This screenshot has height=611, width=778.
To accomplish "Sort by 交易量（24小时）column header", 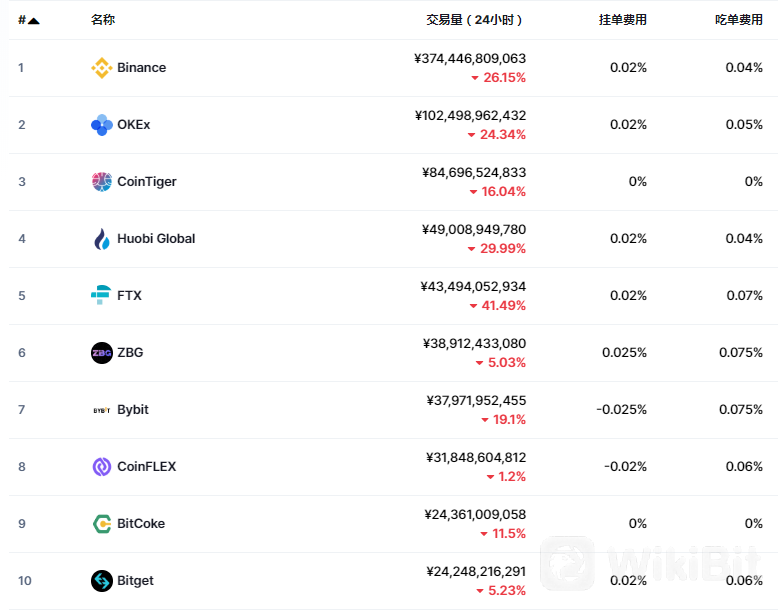I will point(474,20).
